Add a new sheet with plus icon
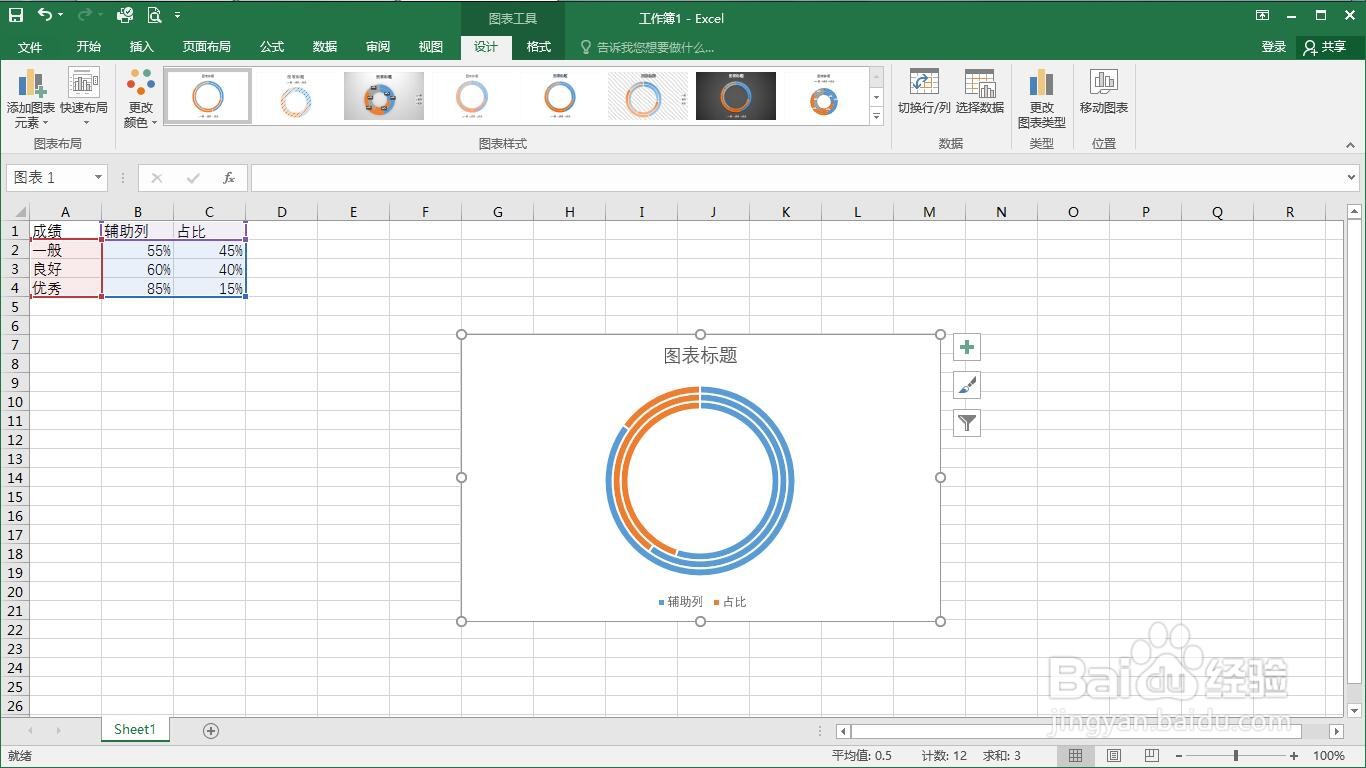This screenshot has width=1366, height=768. click(x=211, y=731)
